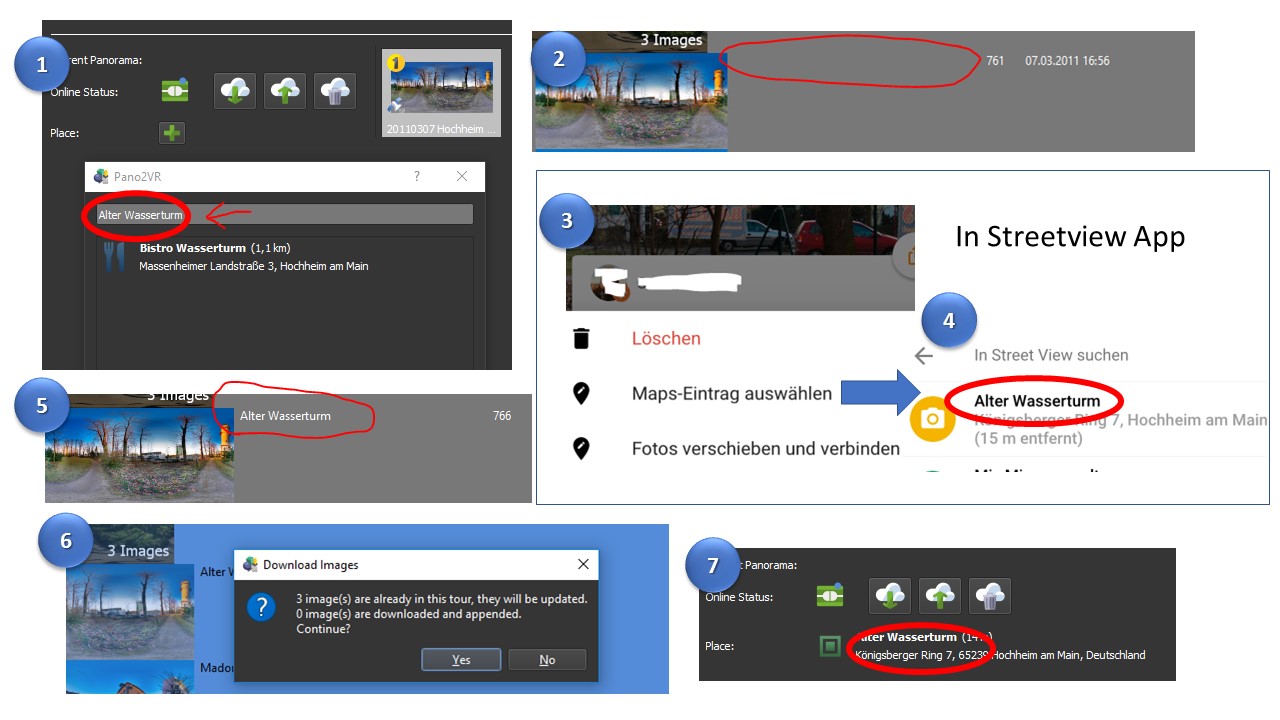The height and width of the screenshot is (720, 1280).
Task: Click the Königsberger Ring 7, 65239 Hochheim address text
Action: pos(1000,655)
